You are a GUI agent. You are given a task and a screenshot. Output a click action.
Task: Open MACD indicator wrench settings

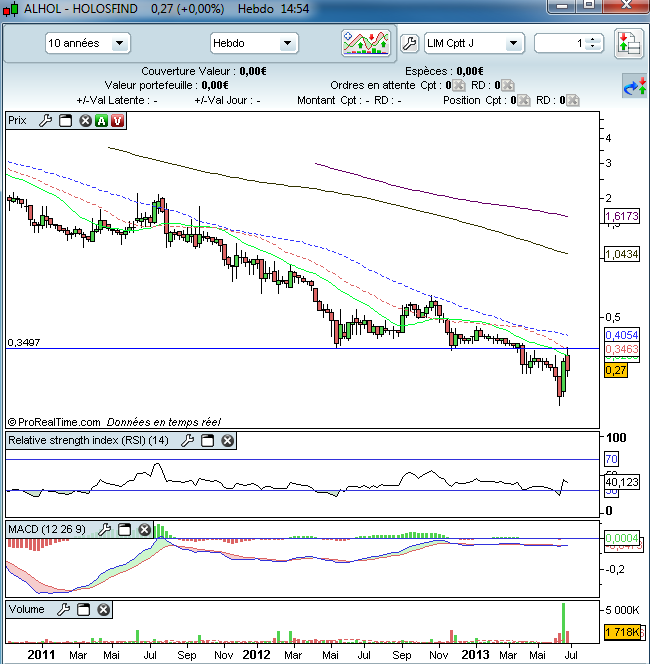pyautogui.click(x=105, y=529)
